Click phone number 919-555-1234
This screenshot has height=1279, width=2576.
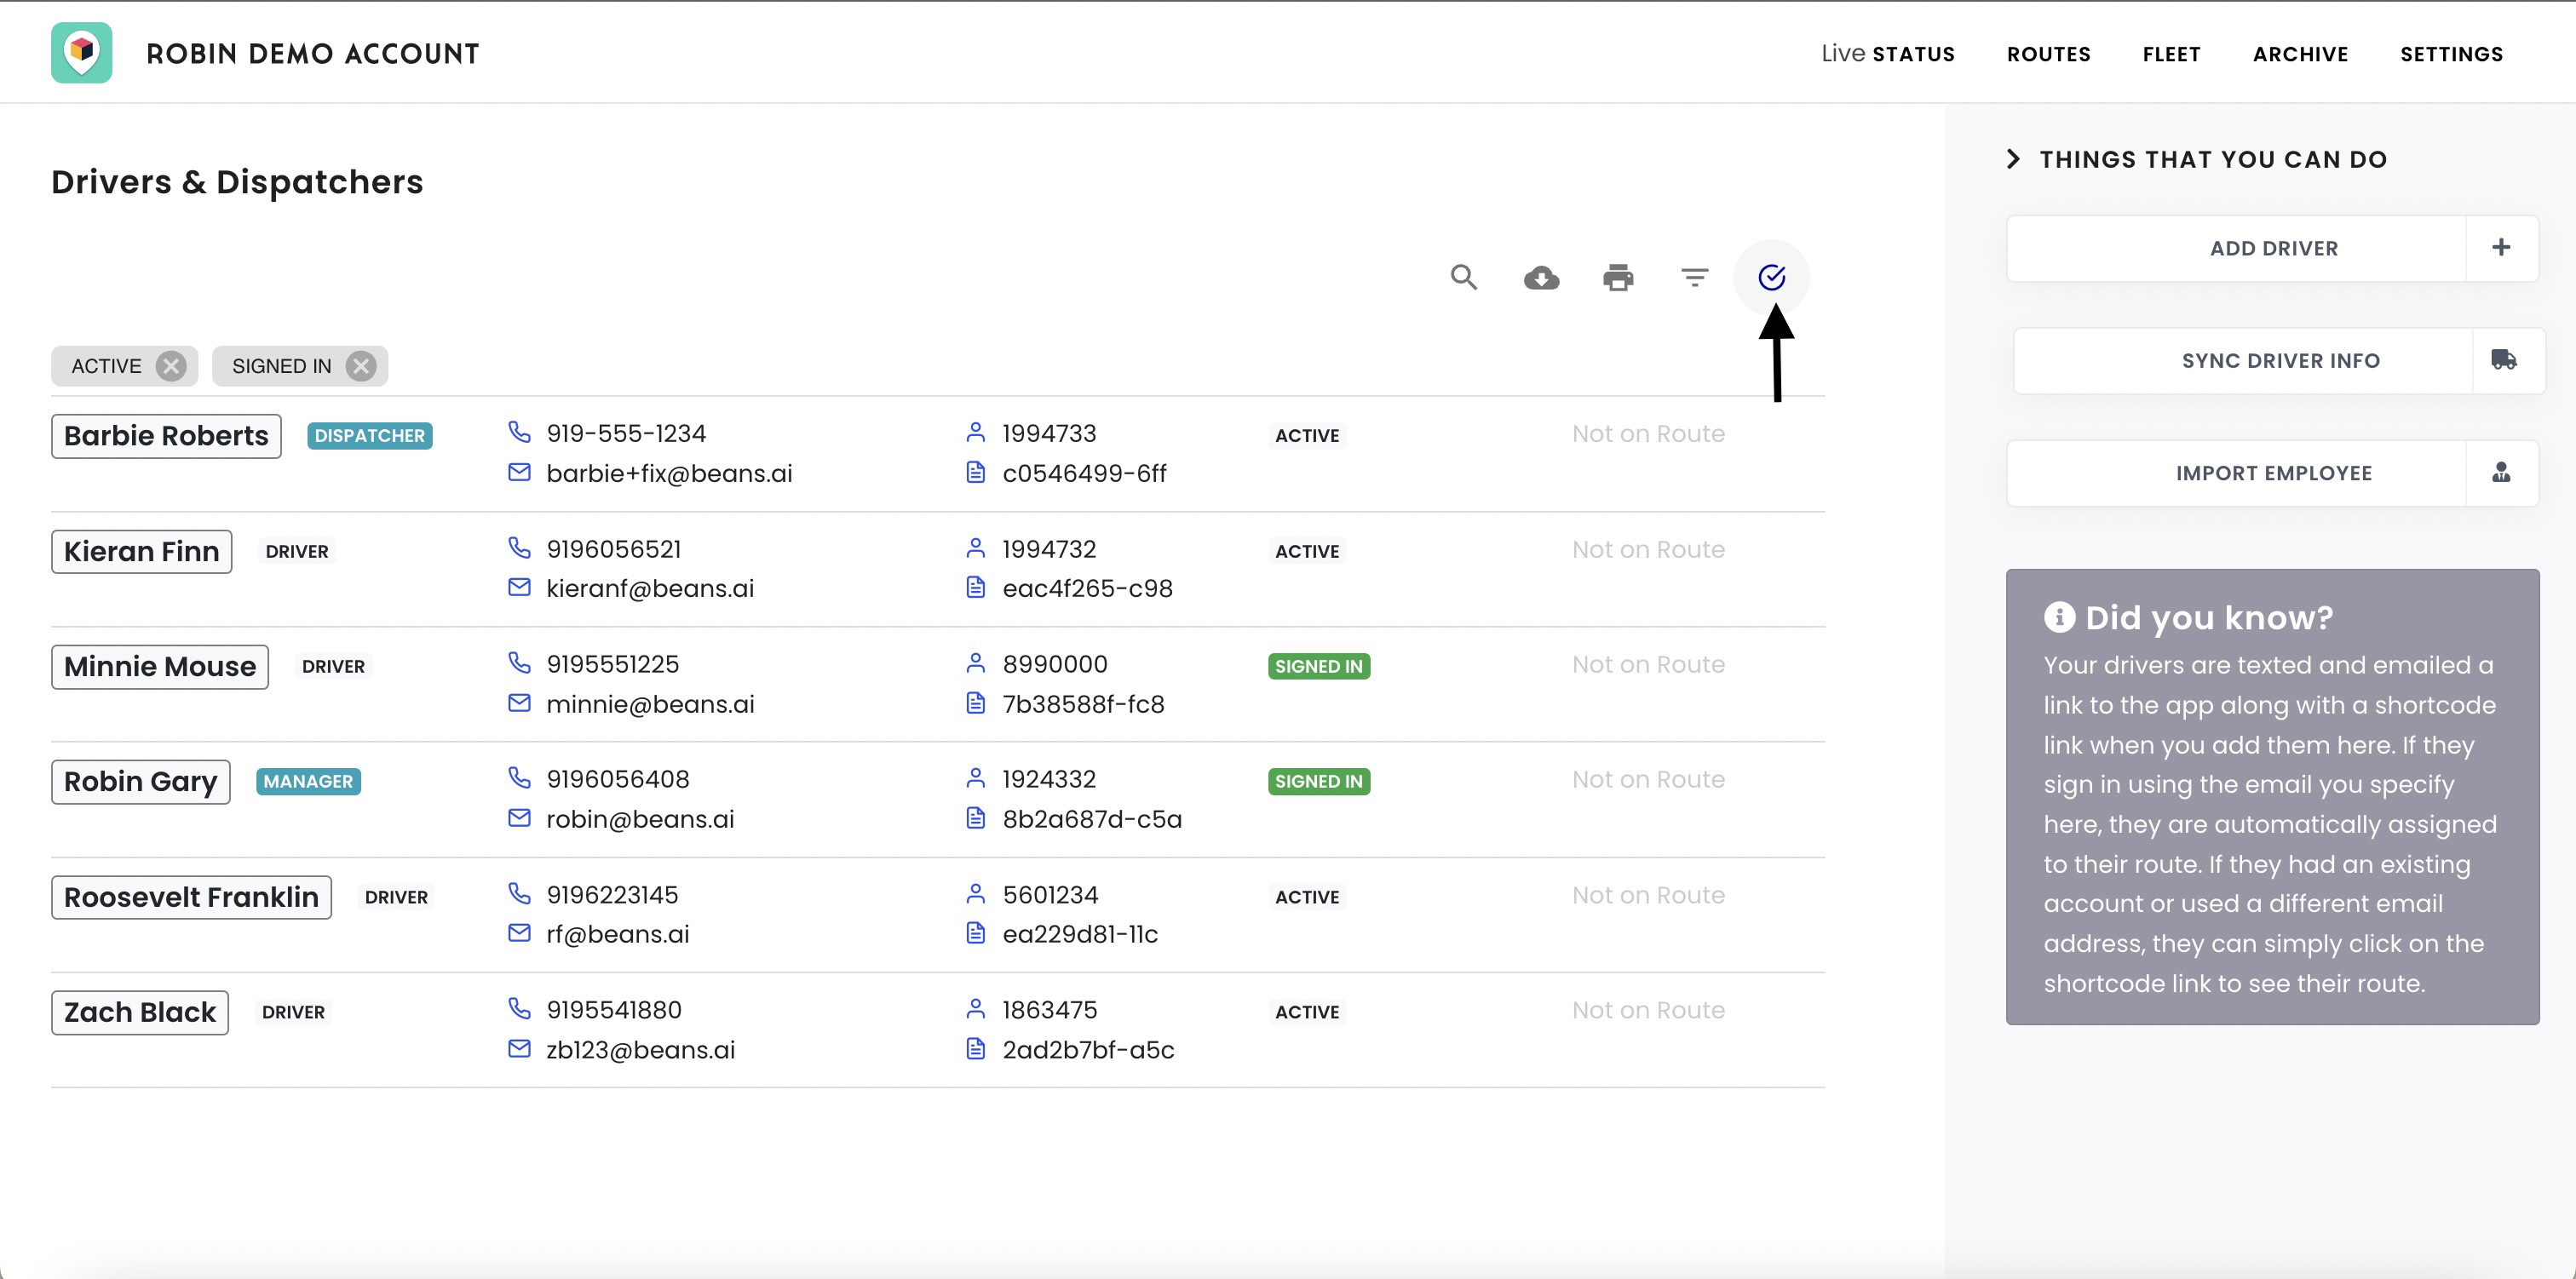[x=626, y=434]
